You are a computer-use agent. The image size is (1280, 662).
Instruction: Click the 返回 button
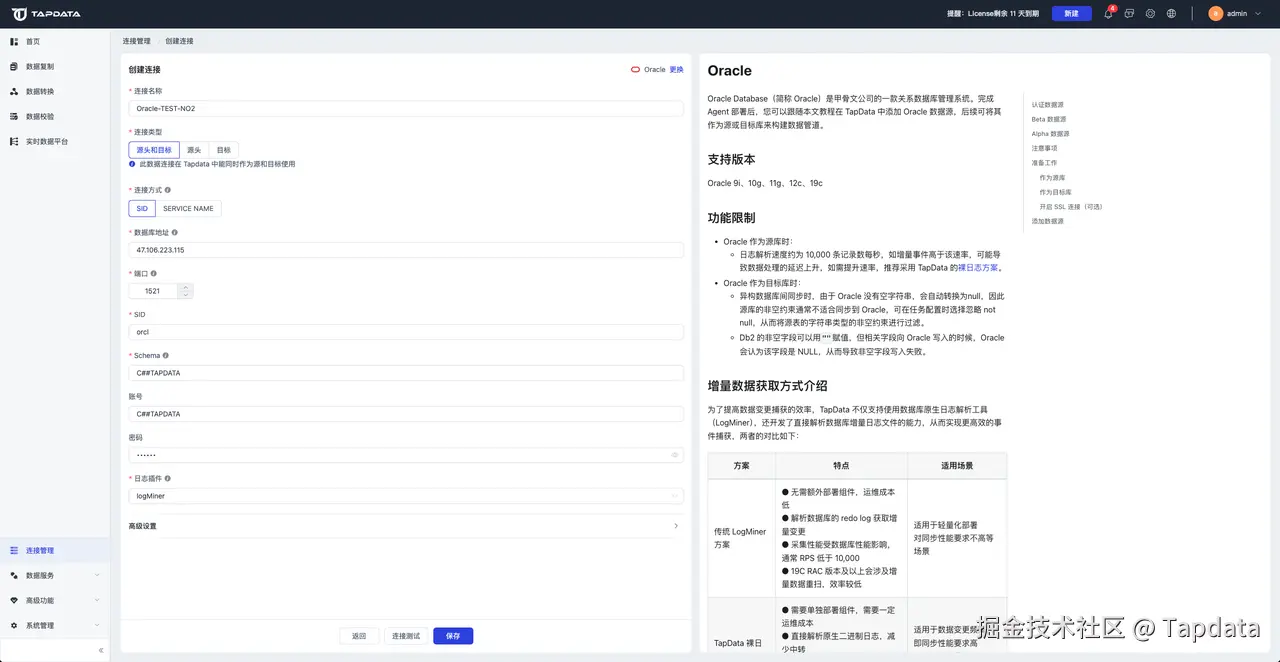pyautogui.click(x=359, y=636)
